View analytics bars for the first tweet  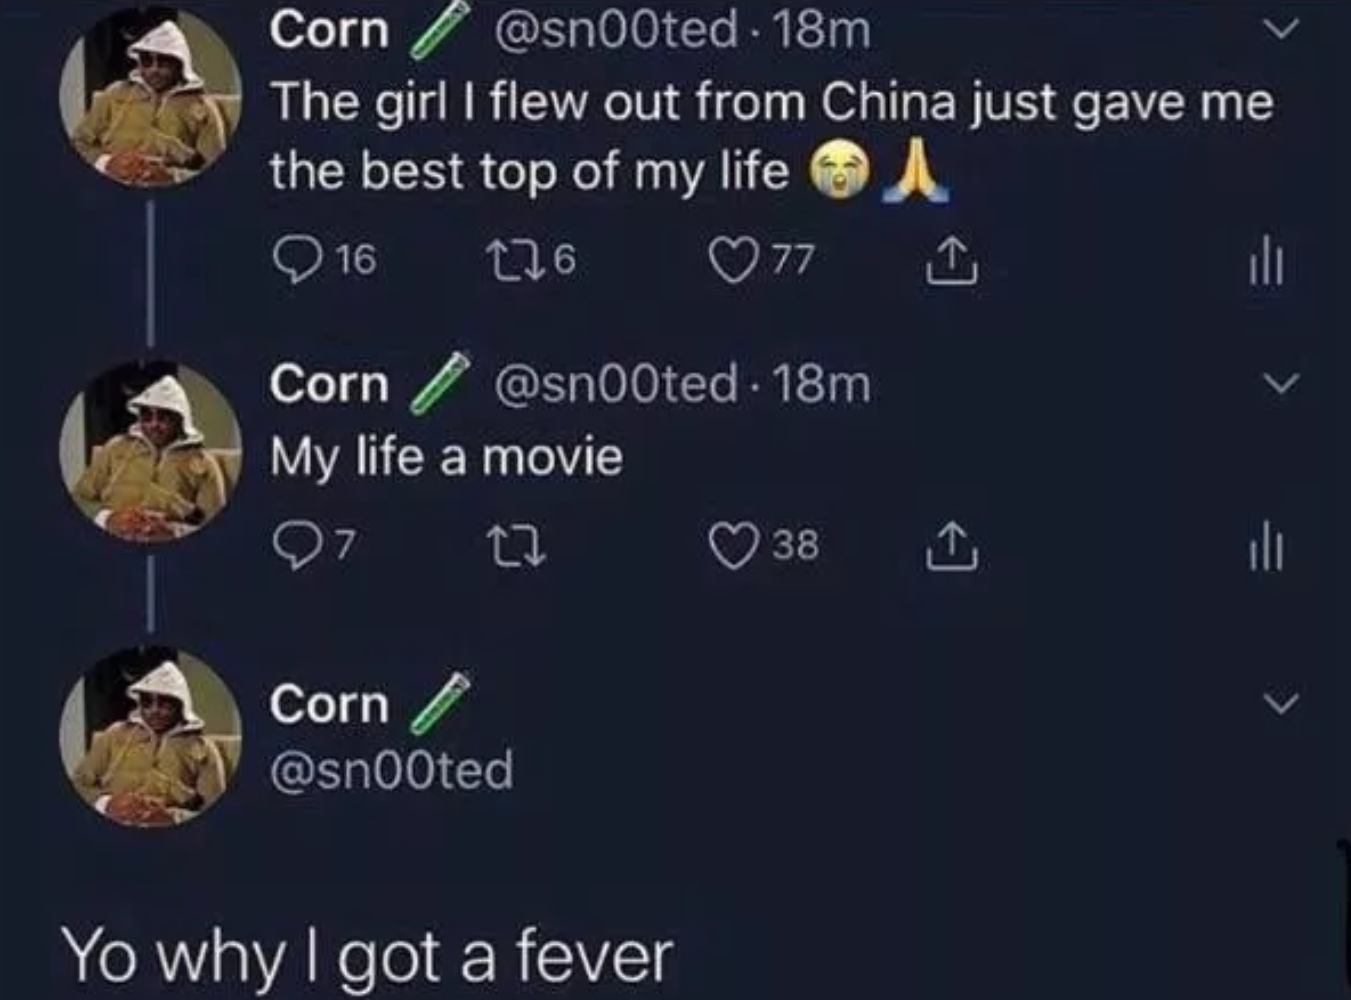pyautogui.click(x=1266, y=263)
